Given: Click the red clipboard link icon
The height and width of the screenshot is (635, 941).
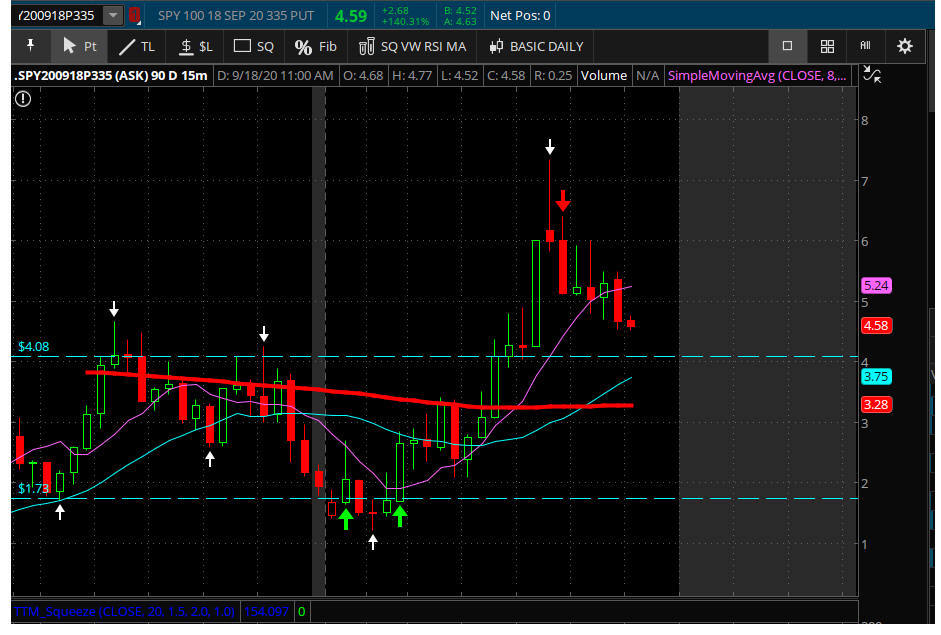Looking at the screenshot, I should point(135,15).
